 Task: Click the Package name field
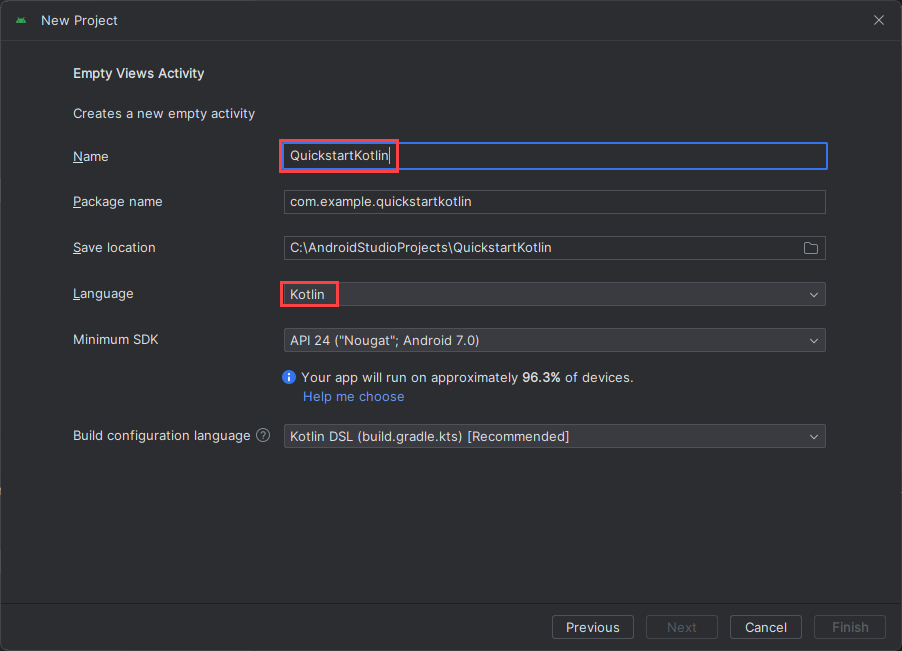click(553, 202)
